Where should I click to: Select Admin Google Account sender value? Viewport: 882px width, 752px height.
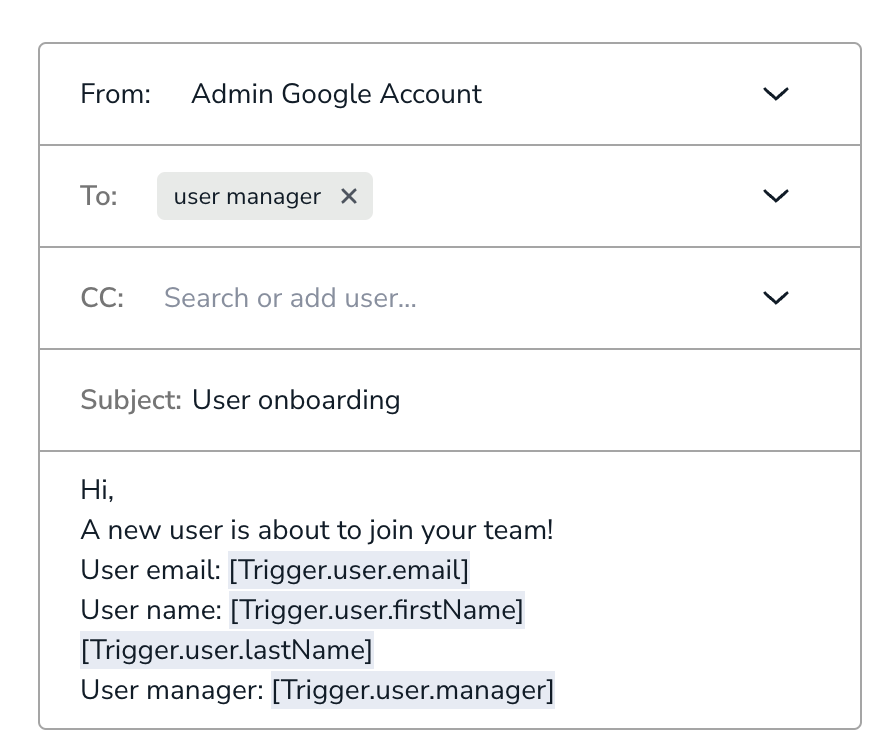pyautogui.click(x=336, y=94)
